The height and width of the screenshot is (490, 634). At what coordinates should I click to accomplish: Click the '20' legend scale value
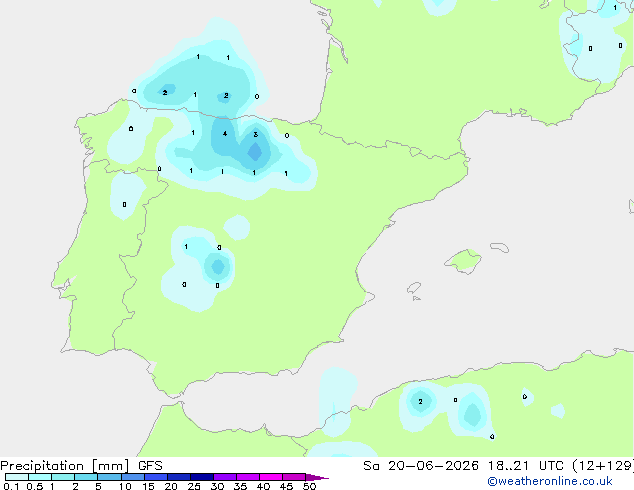pyautogui.click(x=171, y=486)
